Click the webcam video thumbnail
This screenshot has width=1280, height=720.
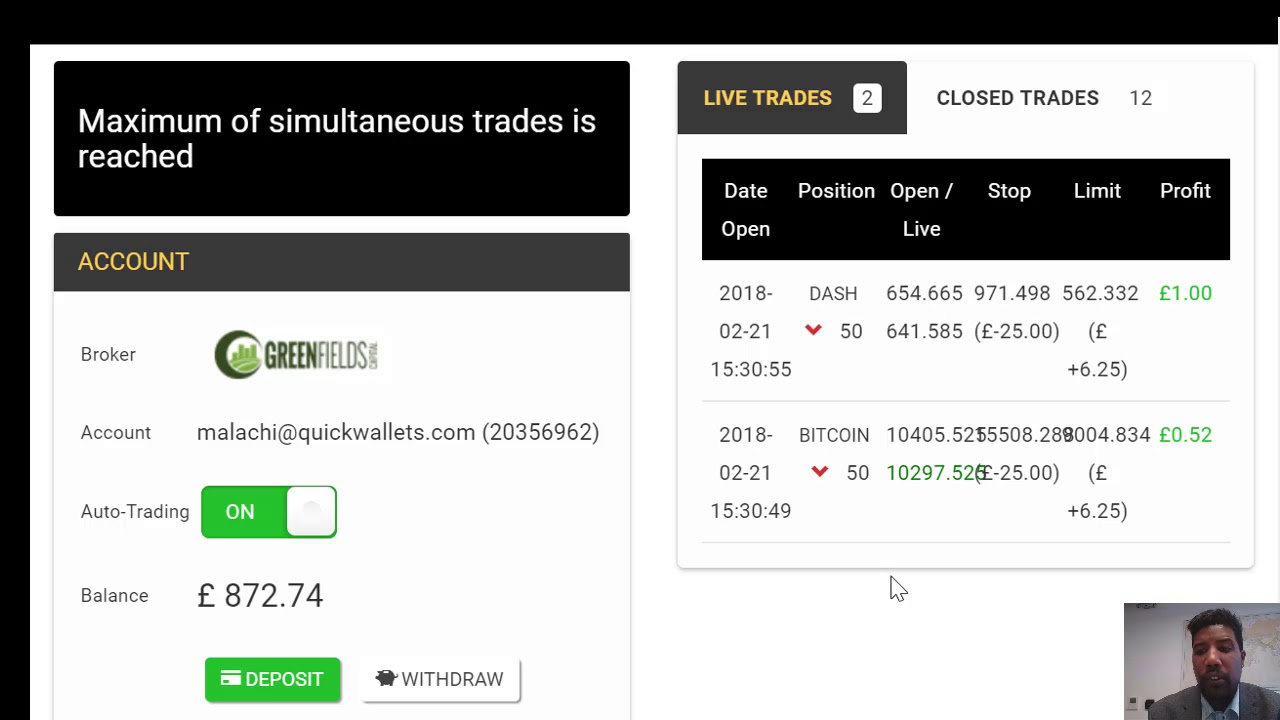tap(1201, 661)
